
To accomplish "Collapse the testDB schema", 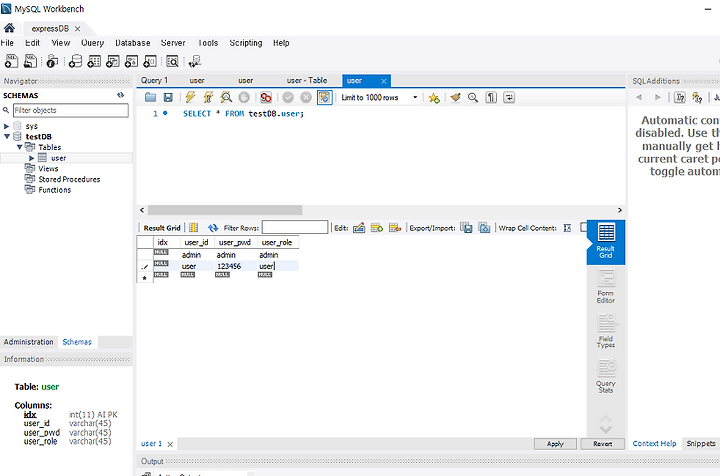I will click(6, 136).
